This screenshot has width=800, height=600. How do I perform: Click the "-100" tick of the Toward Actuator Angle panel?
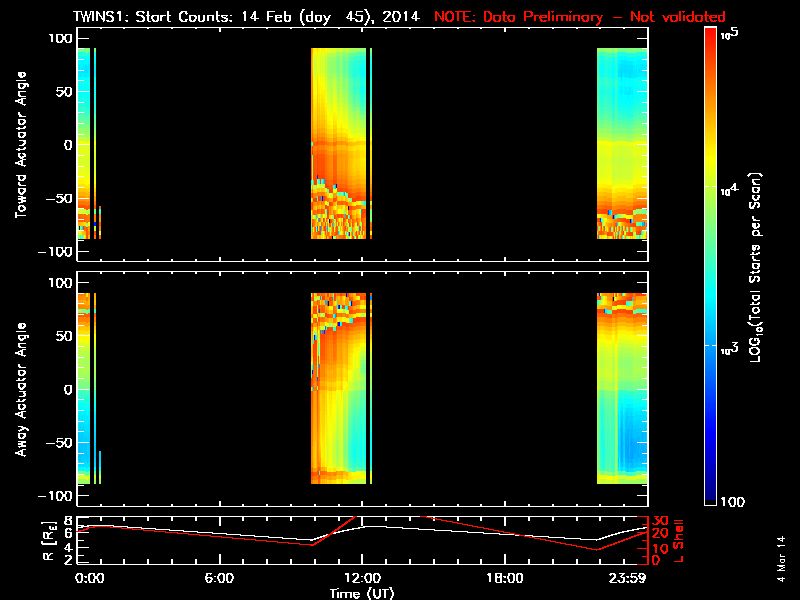(55, 252)
